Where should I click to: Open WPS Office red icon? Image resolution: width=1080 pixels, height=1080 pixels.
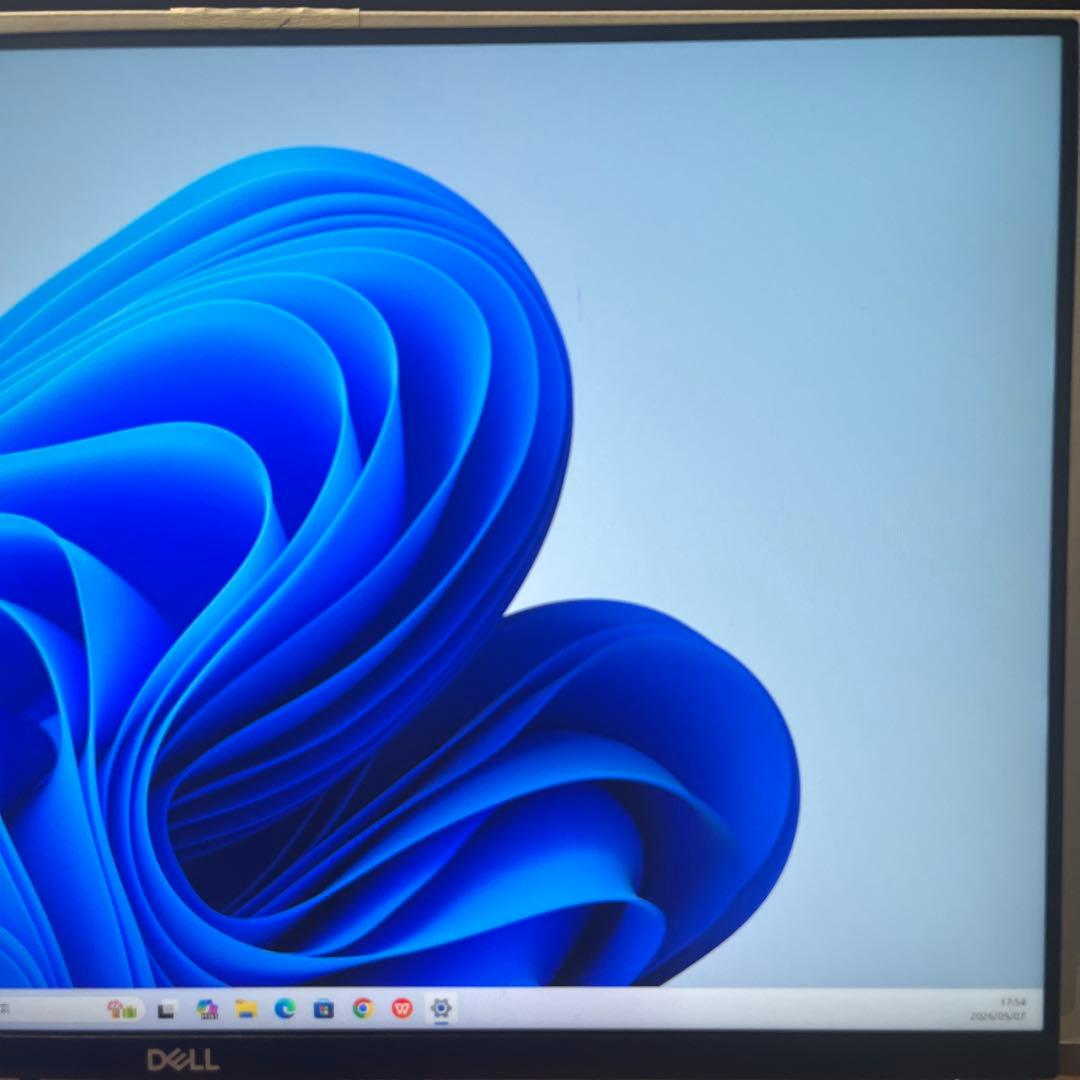pyautogui.click(x=402, y=1008)
